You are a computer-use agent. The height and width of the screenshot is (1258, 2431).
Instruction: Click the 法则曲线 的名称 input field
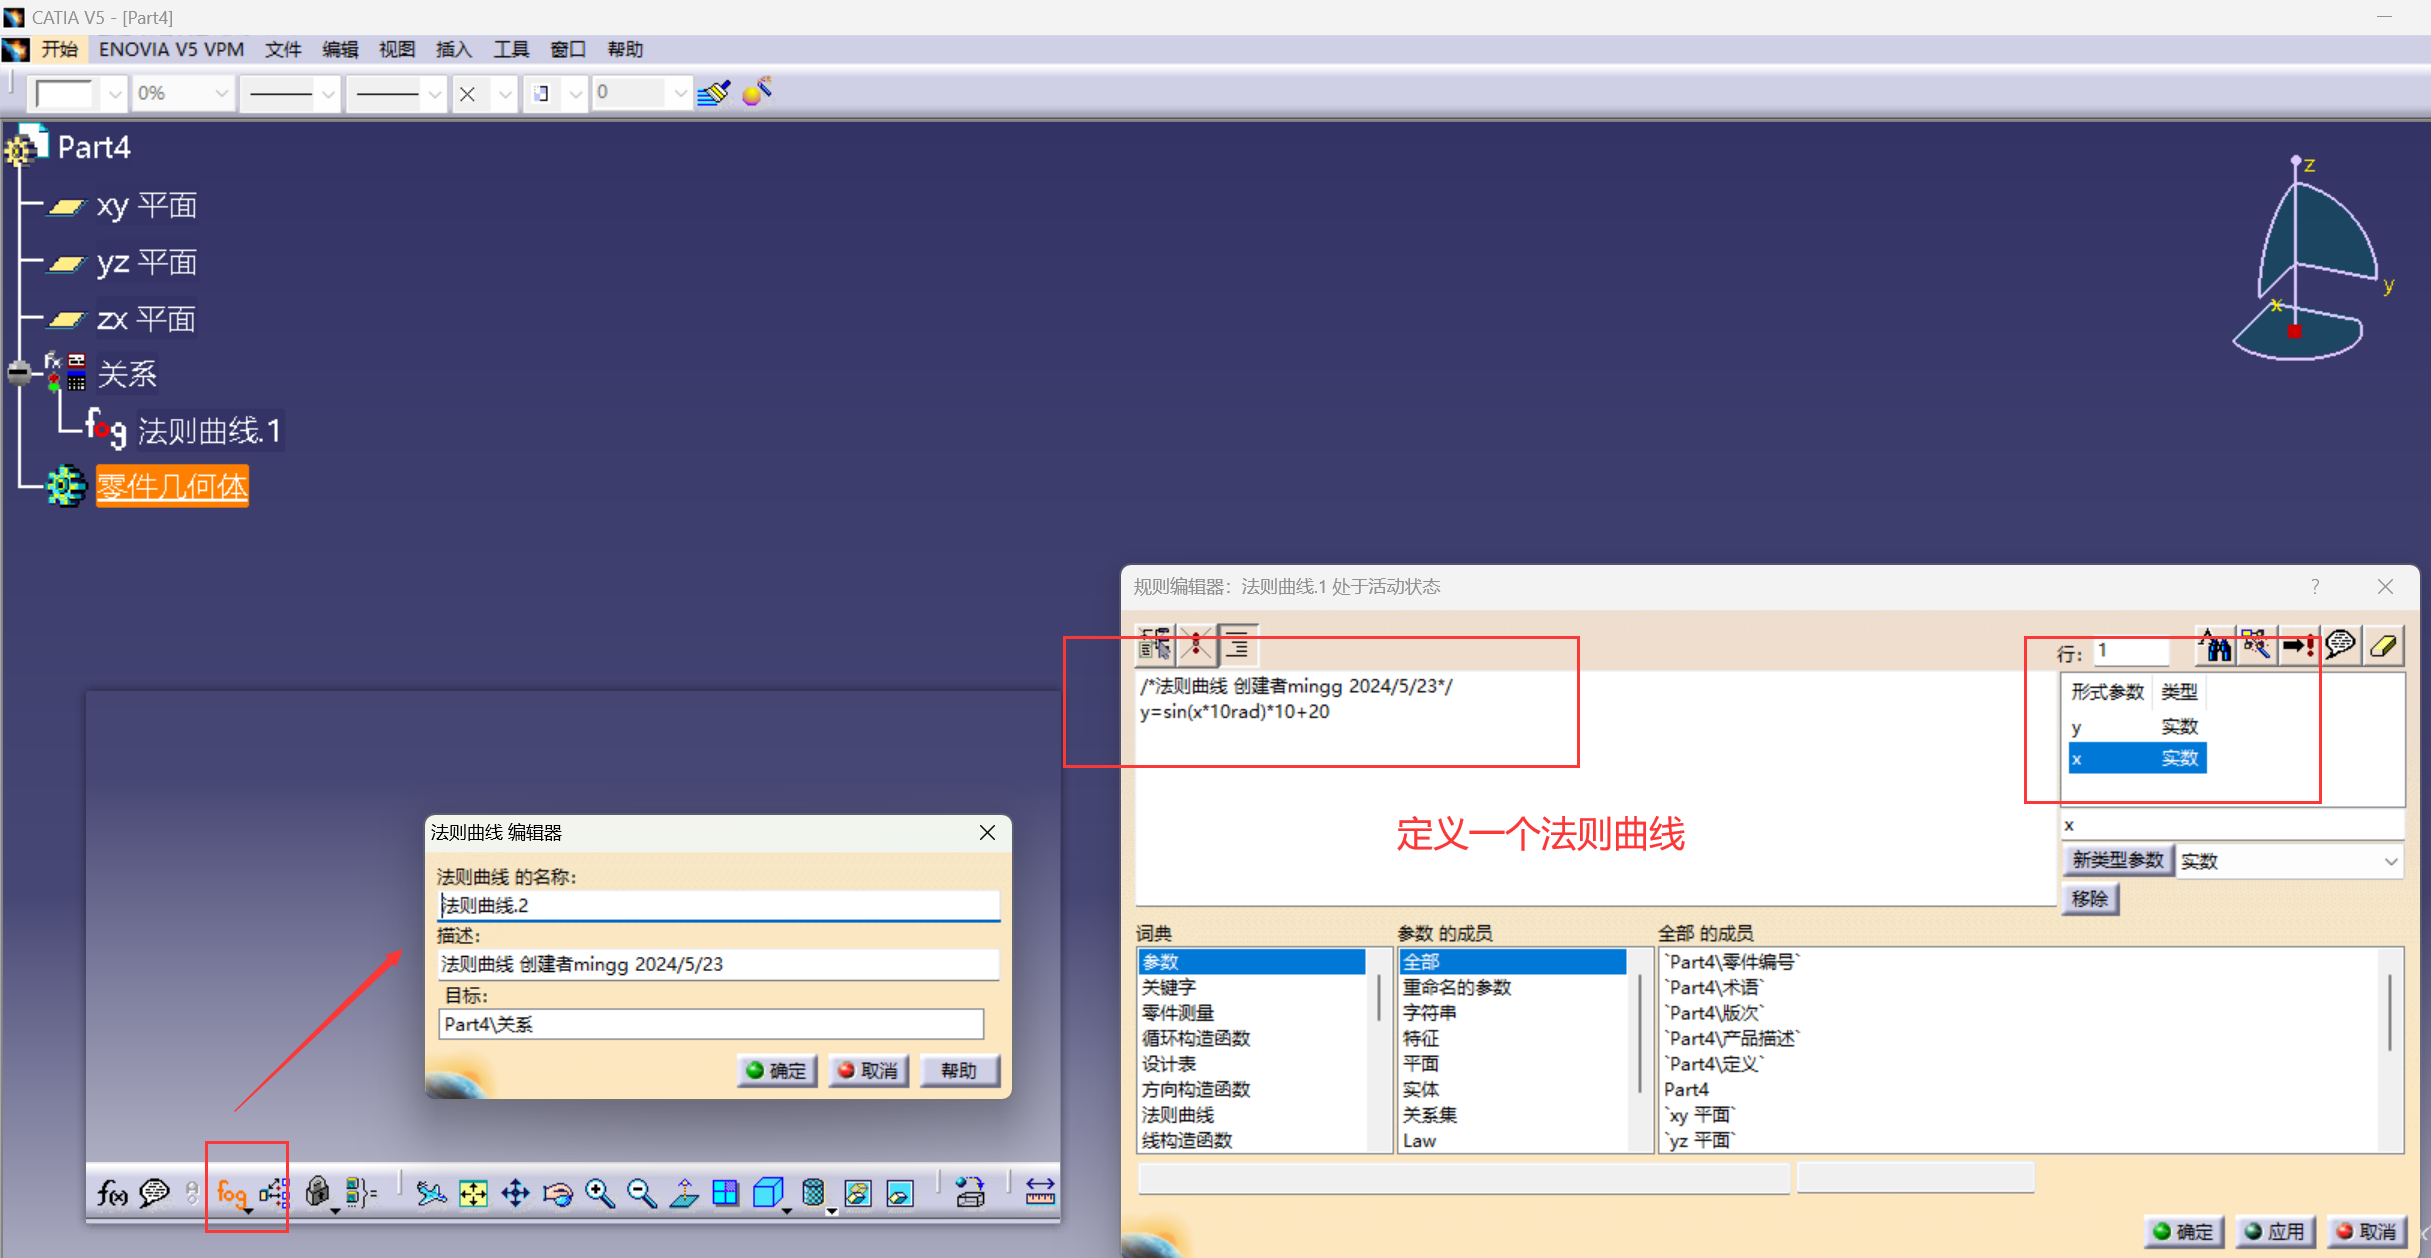click(x=718, y=905)
